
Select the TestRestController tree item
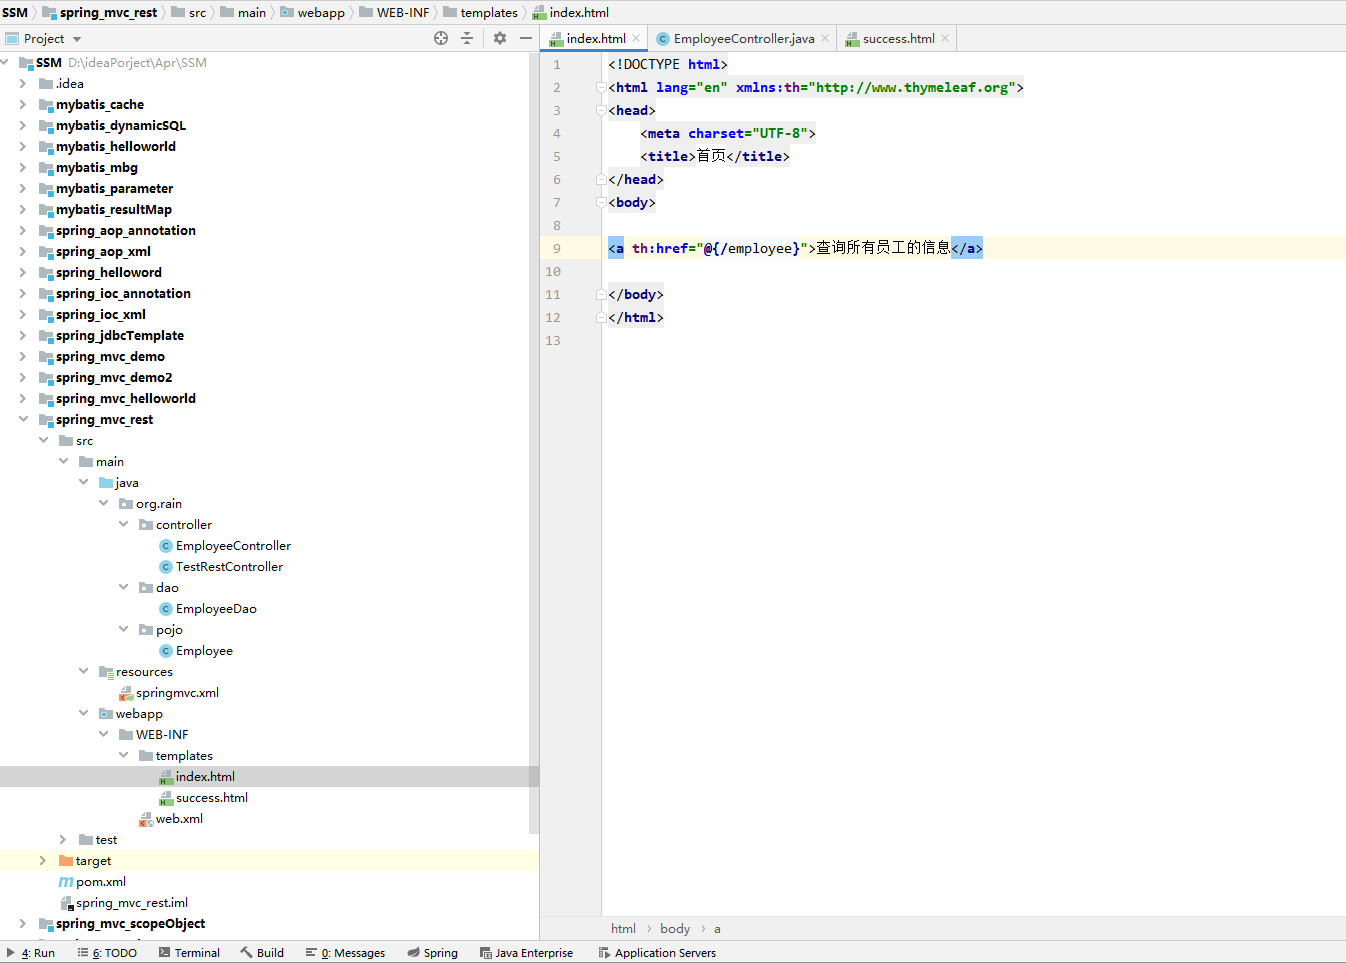(229, 567)
